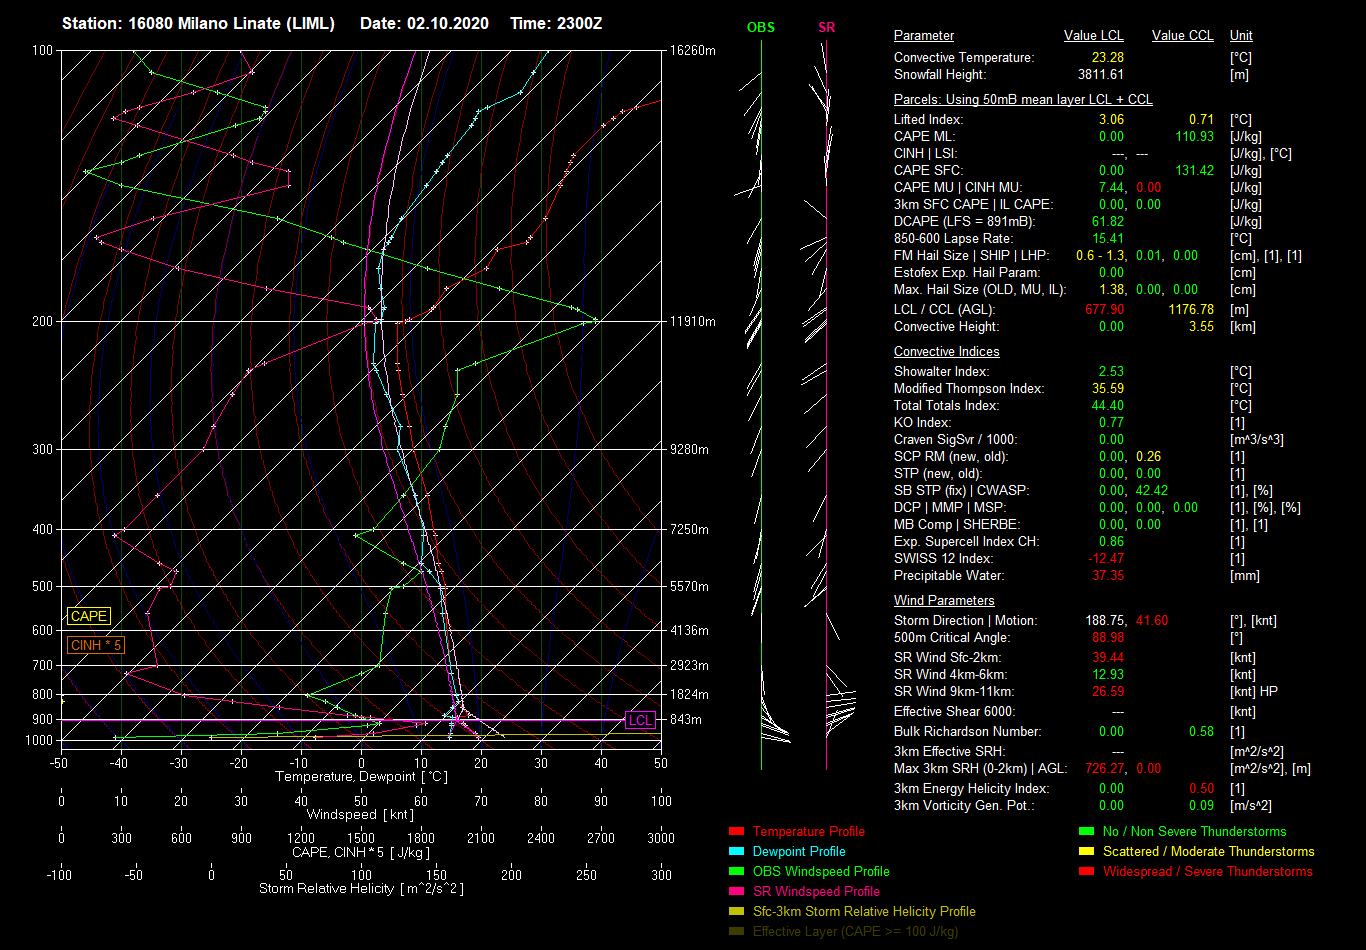The image size is (1366, 950).
Task: Select the Sfc-3km Storm Relative Helicity swatch
Action: [x=736, y=912]
